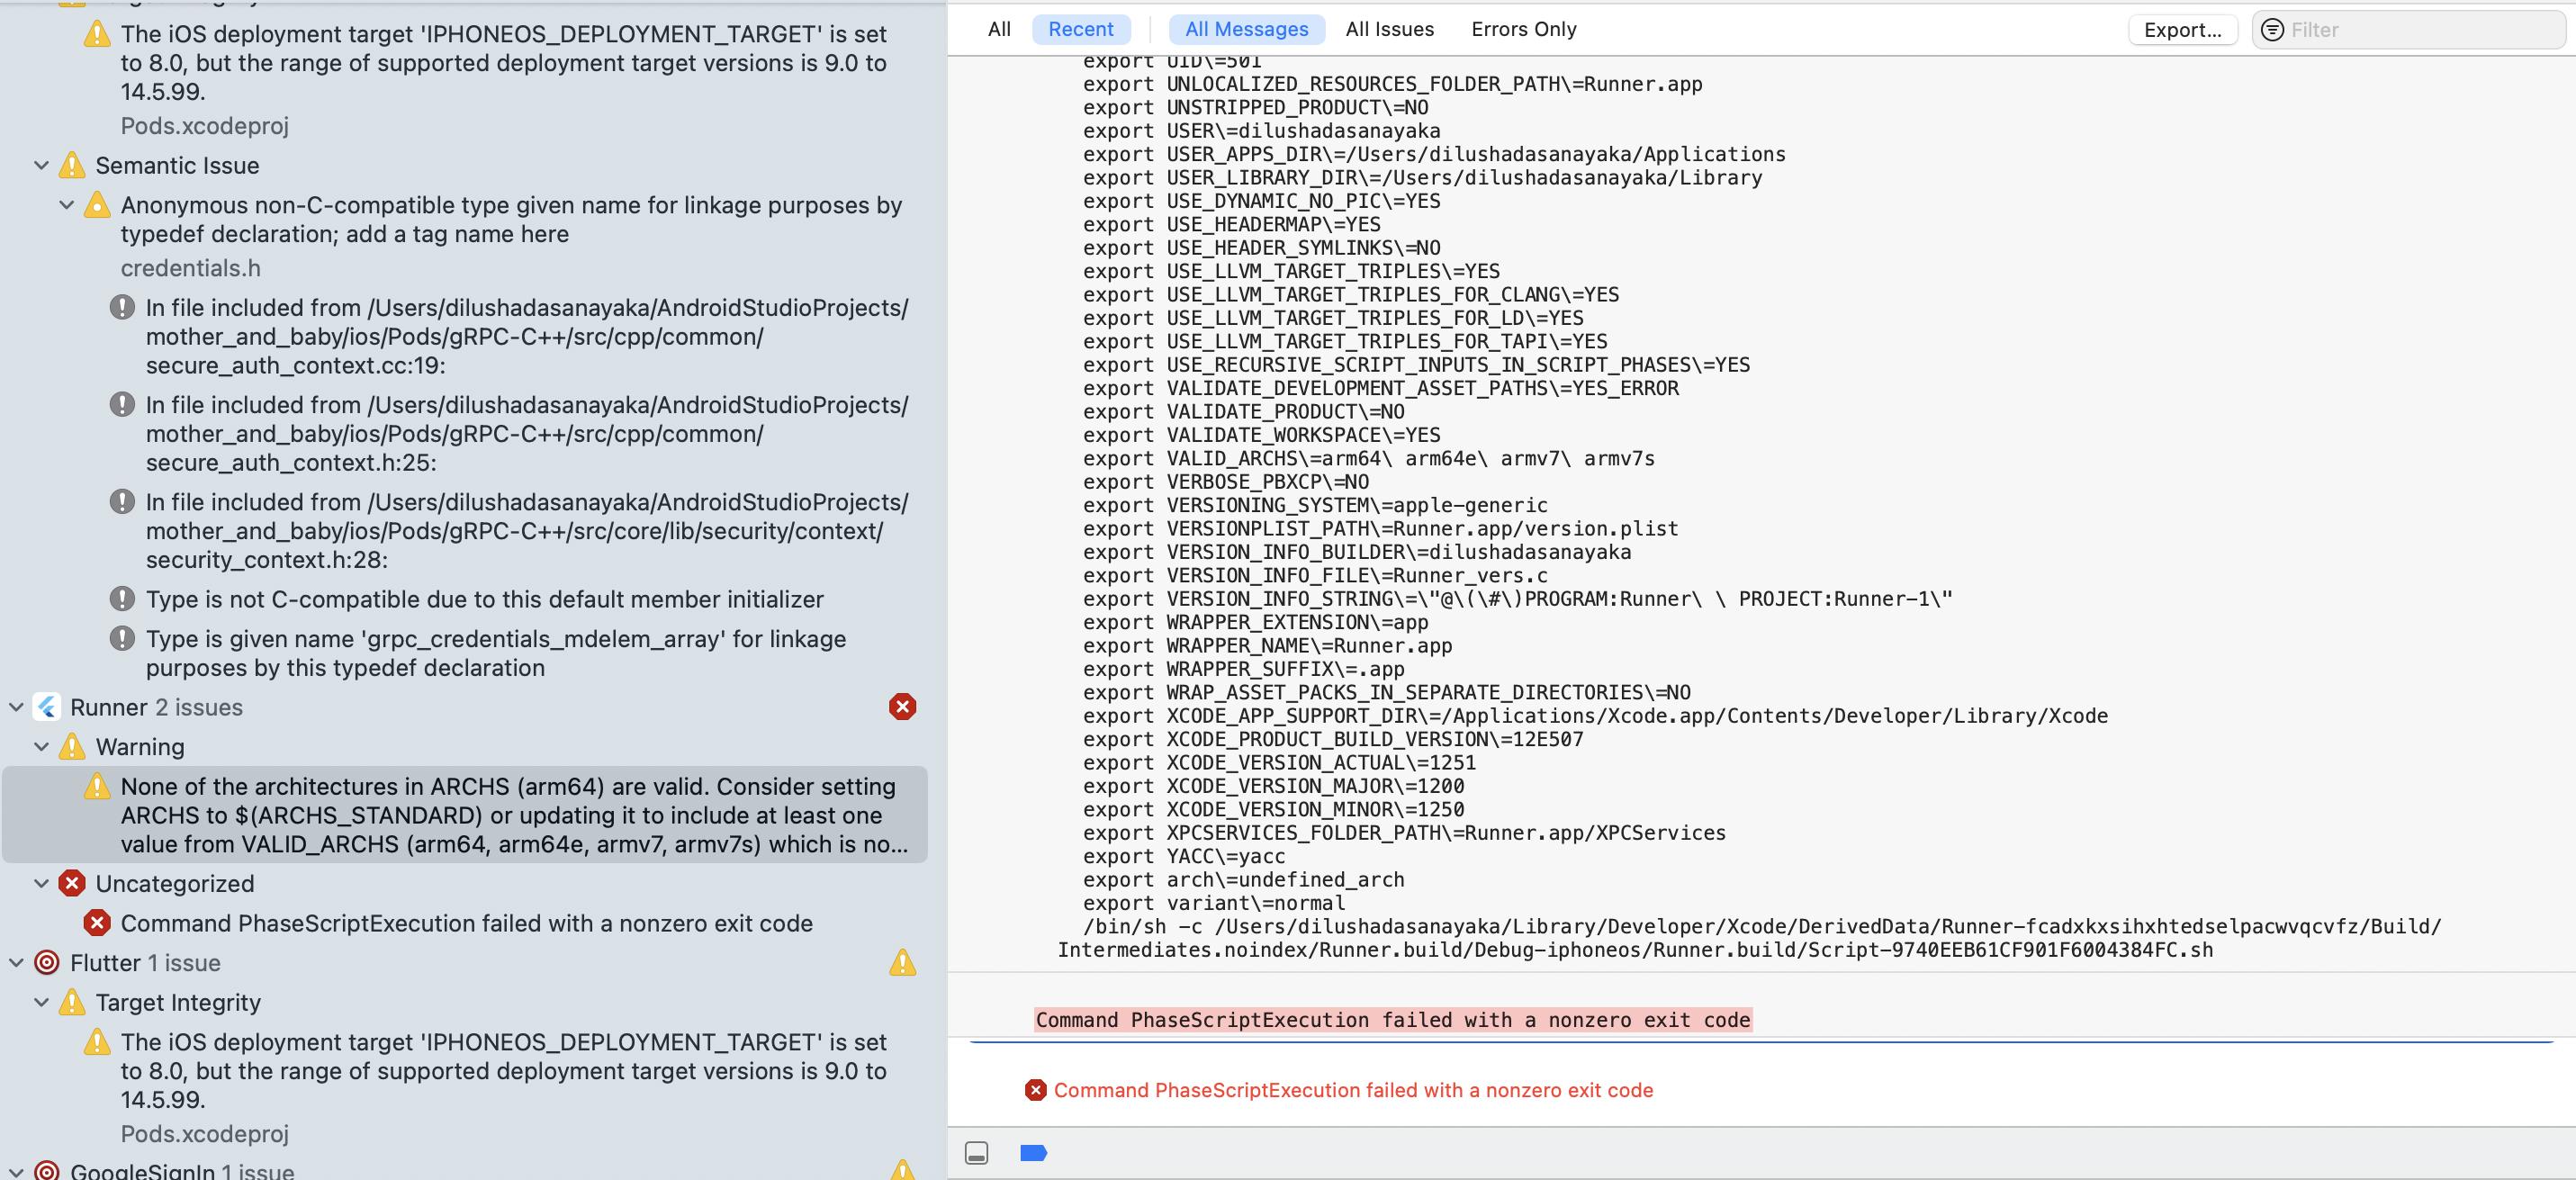Click the blue tag breakpoint icon at the bottom
Screen dimensions: 2576x1180
(x=1033, y=1153)
